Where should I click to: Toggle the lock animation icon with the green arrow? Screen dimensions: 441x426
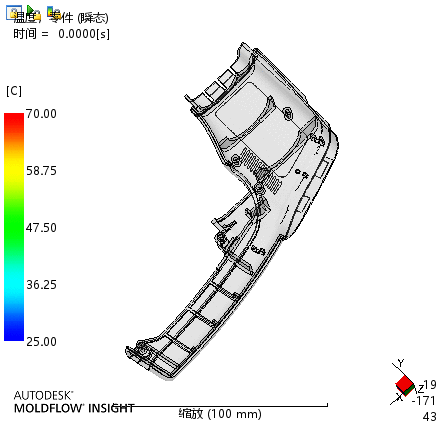pos(33,13)
